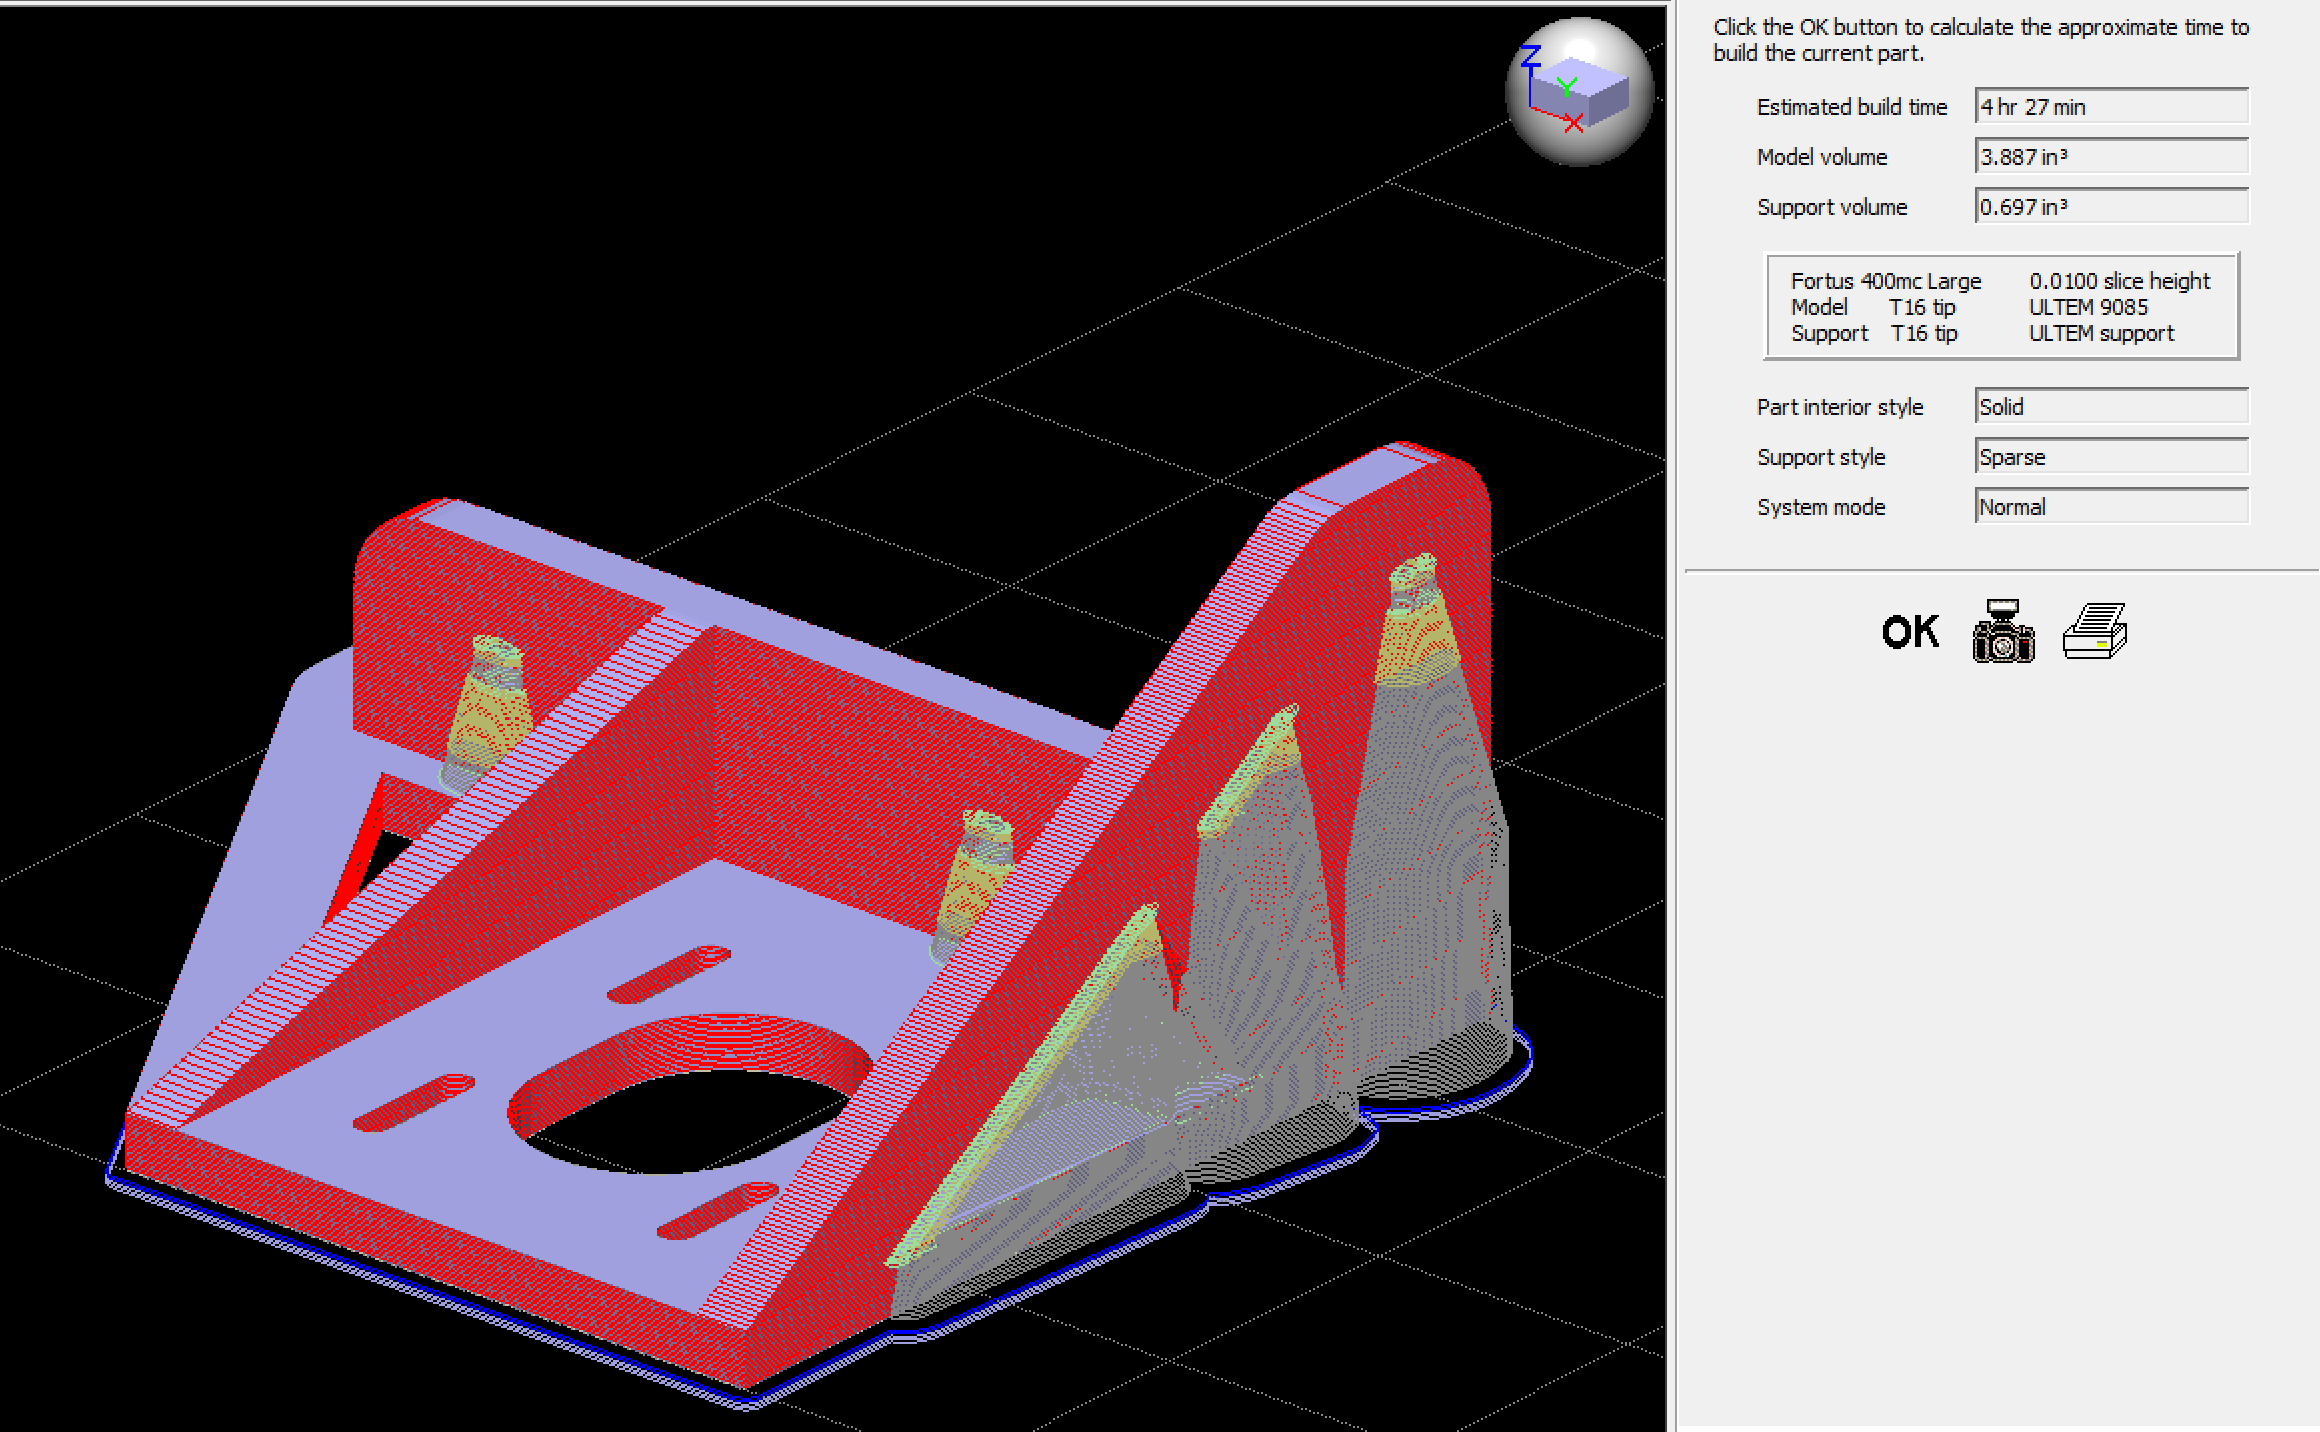Click the System mode Normal field
The image size is (2320, 1432).
click(2111, 507)
